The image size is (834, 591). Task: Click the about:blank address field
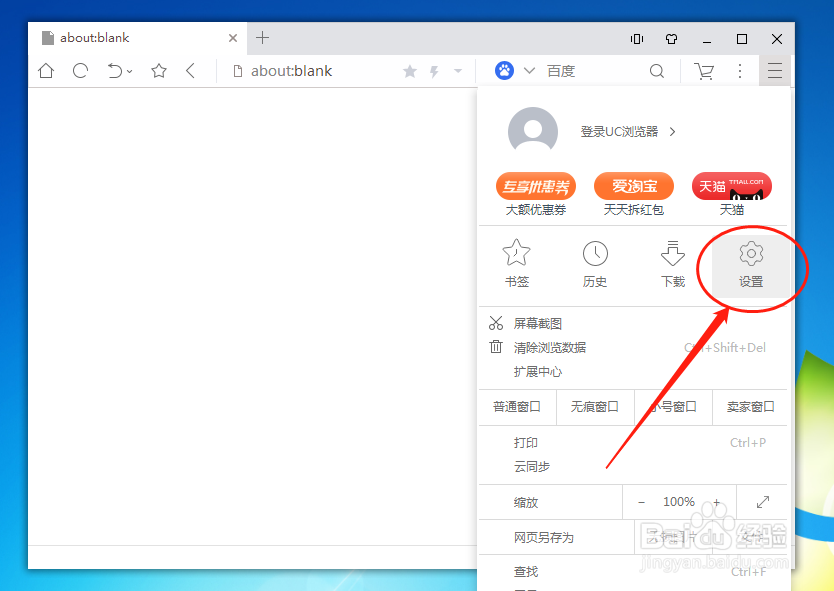pyautogui.click(x=316, y=71)
